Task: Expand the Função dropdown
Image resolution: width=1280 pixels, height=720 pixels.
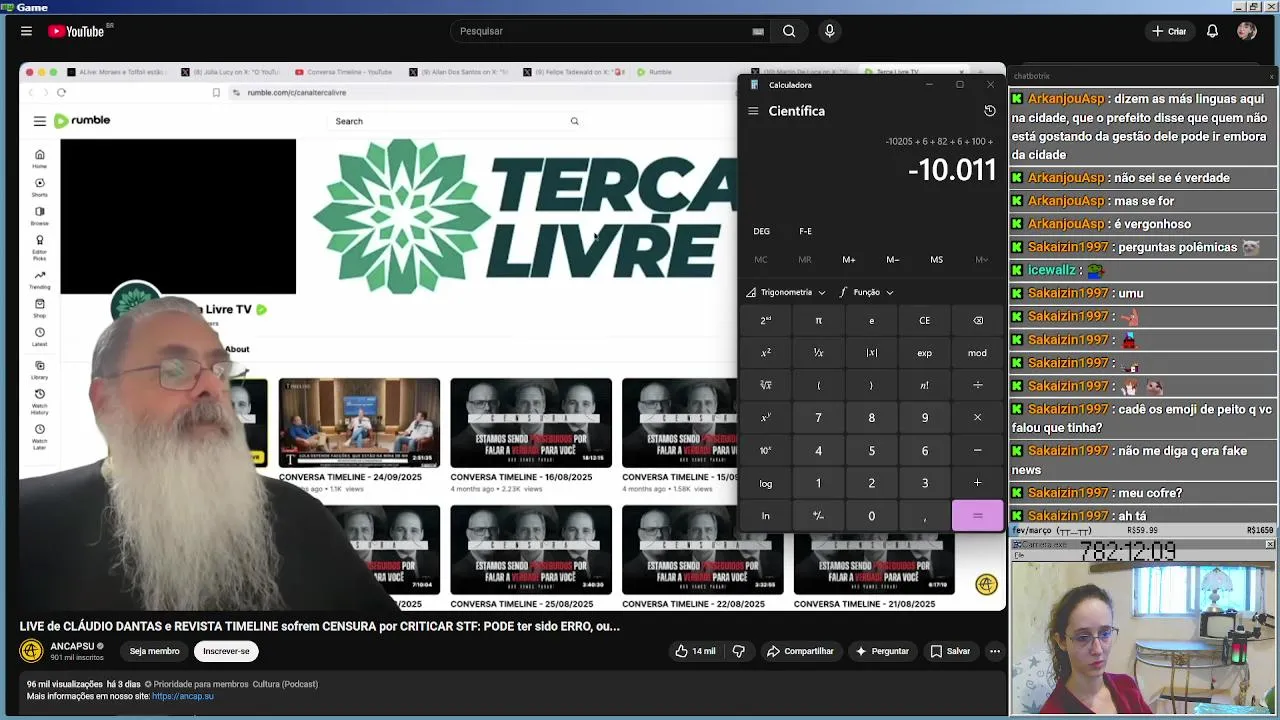Action: (866, 292)
